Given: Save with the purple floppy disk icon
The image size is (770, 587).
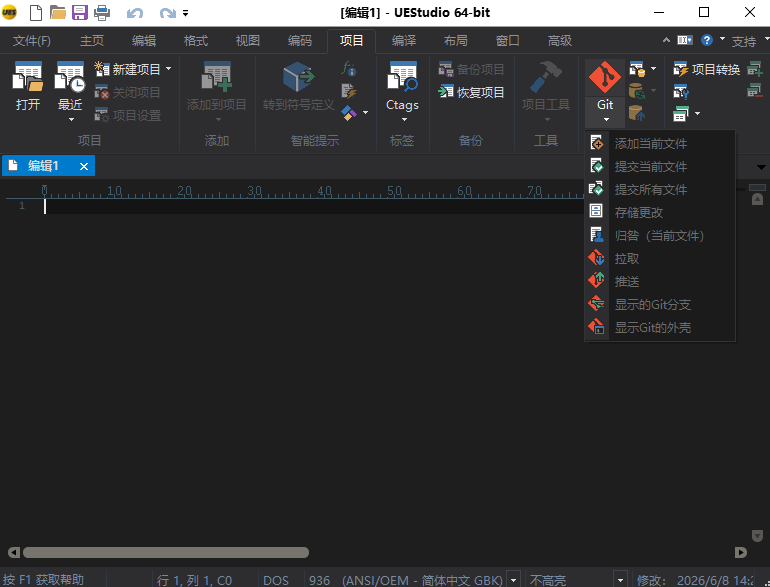Looking at the screenshot, I should 80,12.
